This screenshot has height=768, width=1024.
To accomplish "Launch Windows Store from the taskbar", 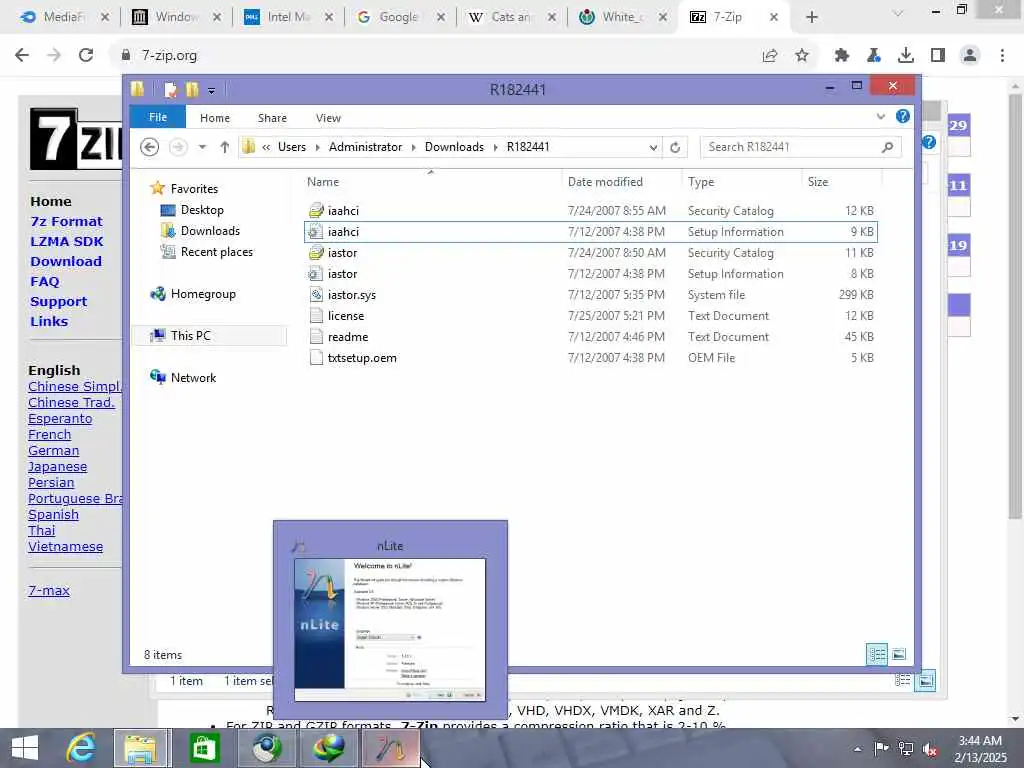I will (203, 748).
